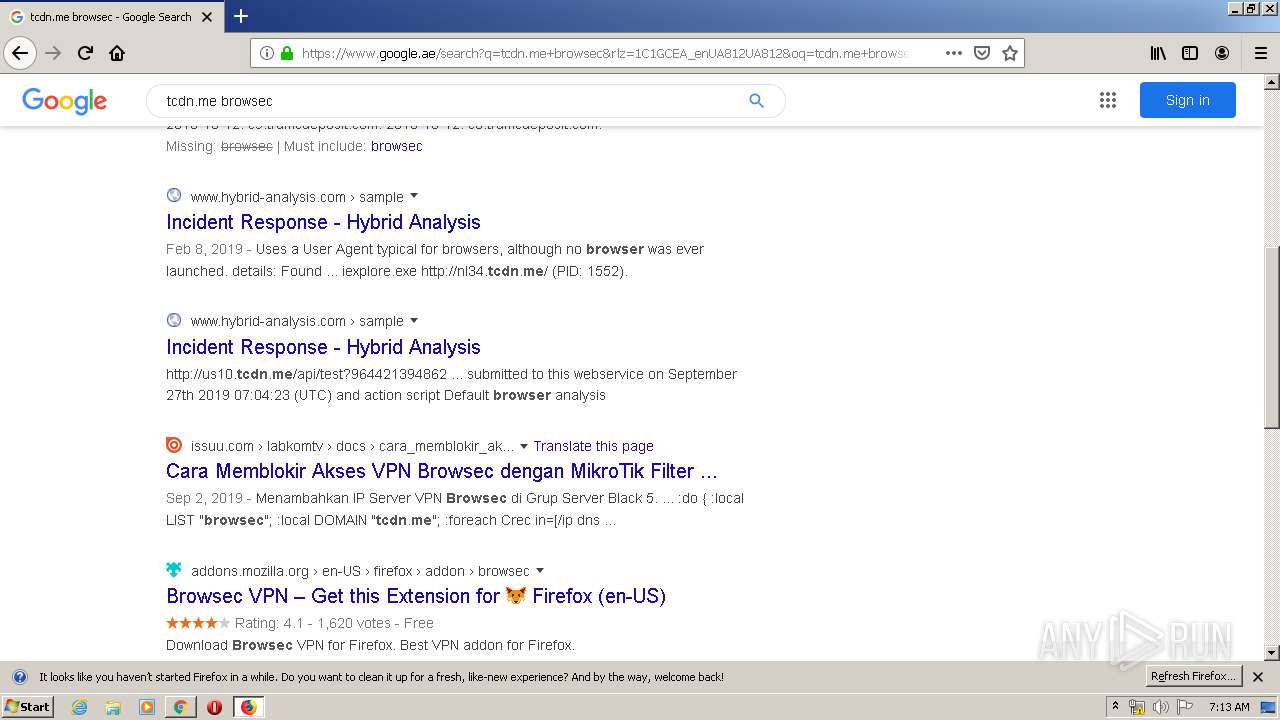
Task: Click the issuu.com favicon
Action: tap(174, 445)
